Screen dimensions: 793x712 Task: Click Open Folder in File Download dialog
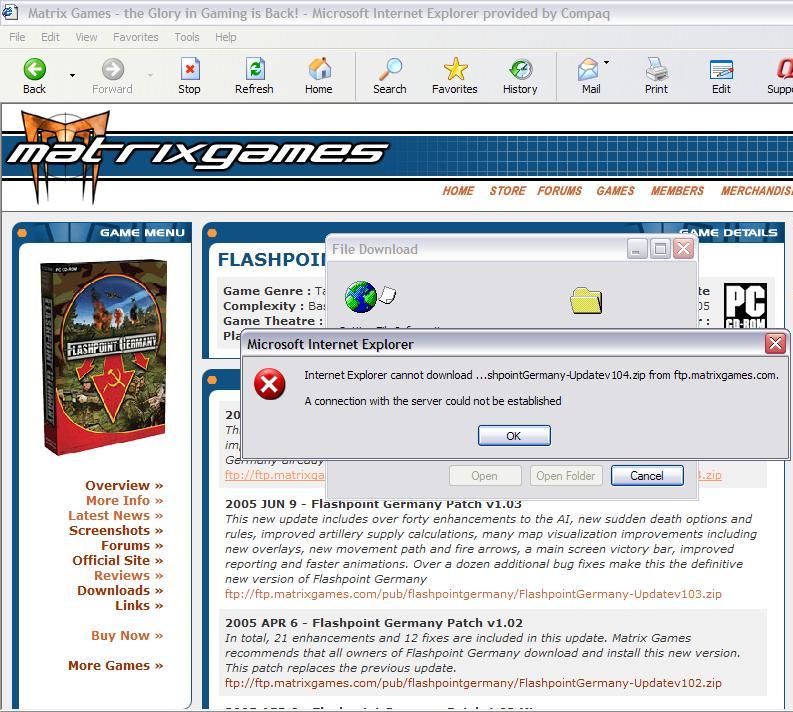tap(566, 476)
